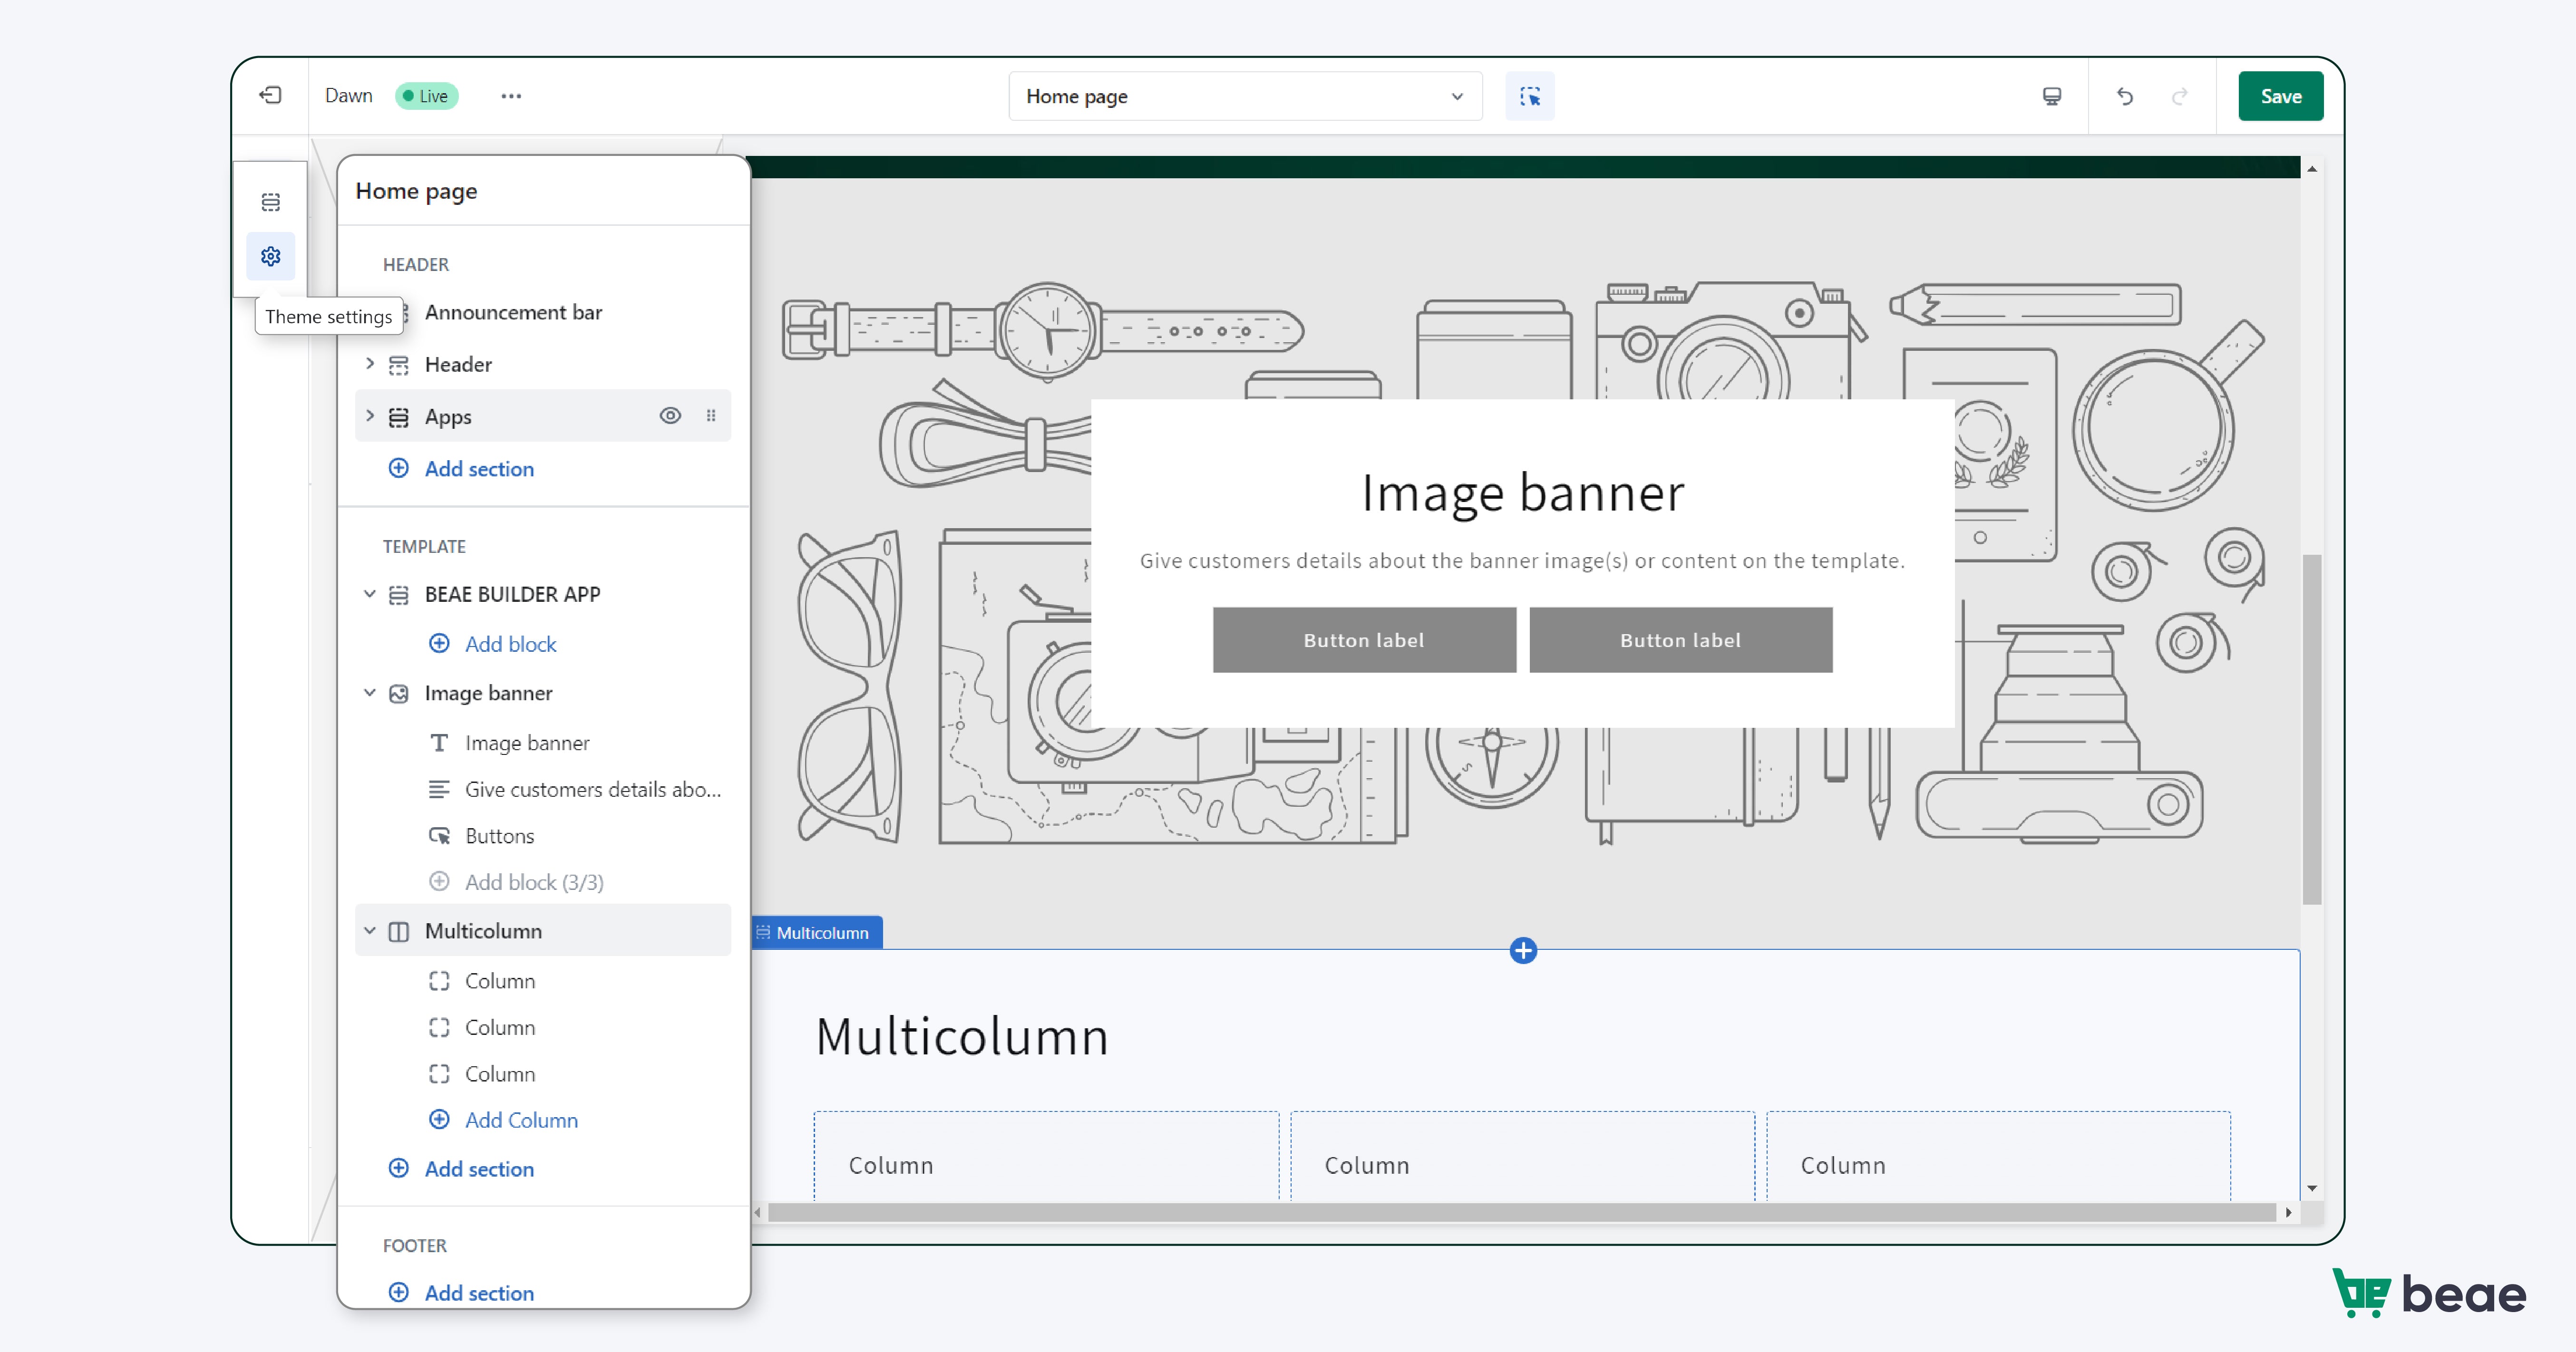Viewport: 2576px width, 1352px height.
Task: Click the horizontal scrollbar under preview
Action: [x=1520, y=1212]
